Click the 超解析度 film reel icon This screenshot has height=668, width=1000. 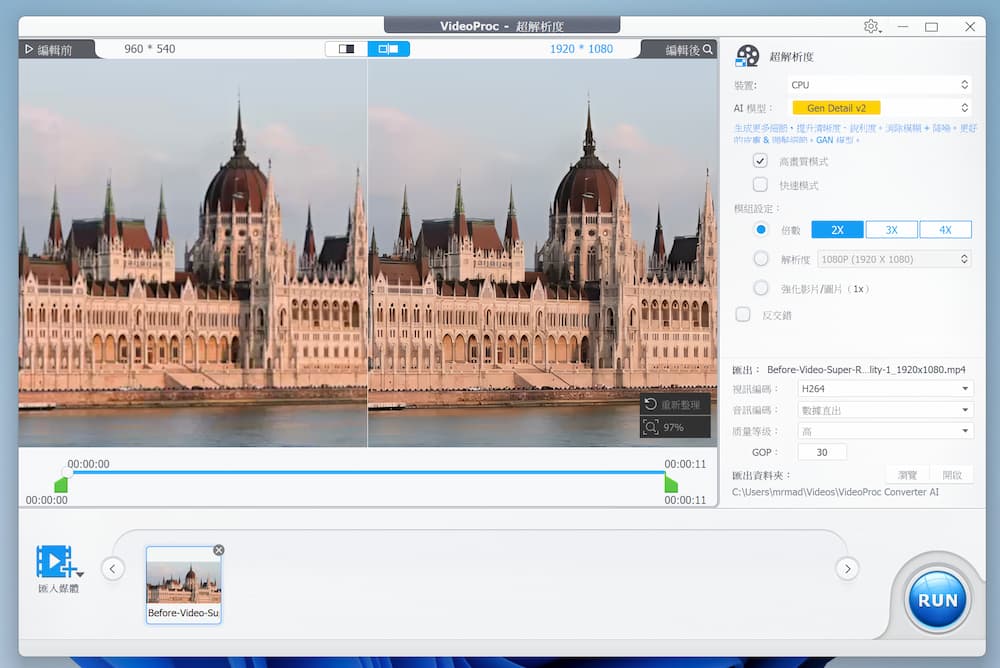pyautogui.click(x=746, y=55)
